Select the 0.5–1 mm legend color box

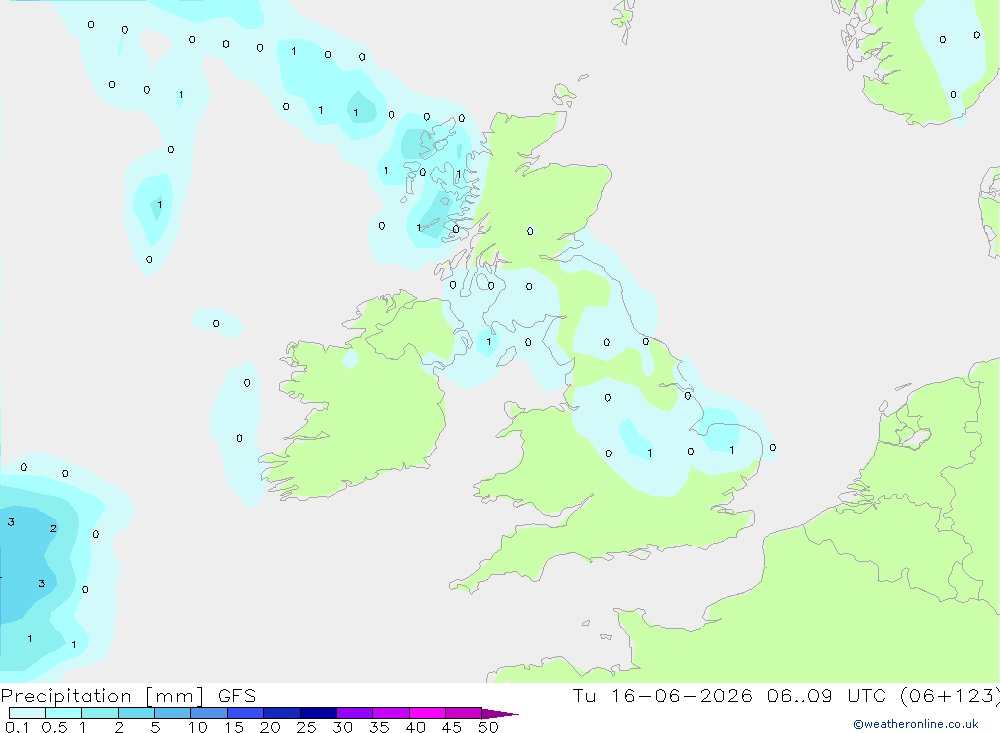pyautogui.click(x=63, y=713)
